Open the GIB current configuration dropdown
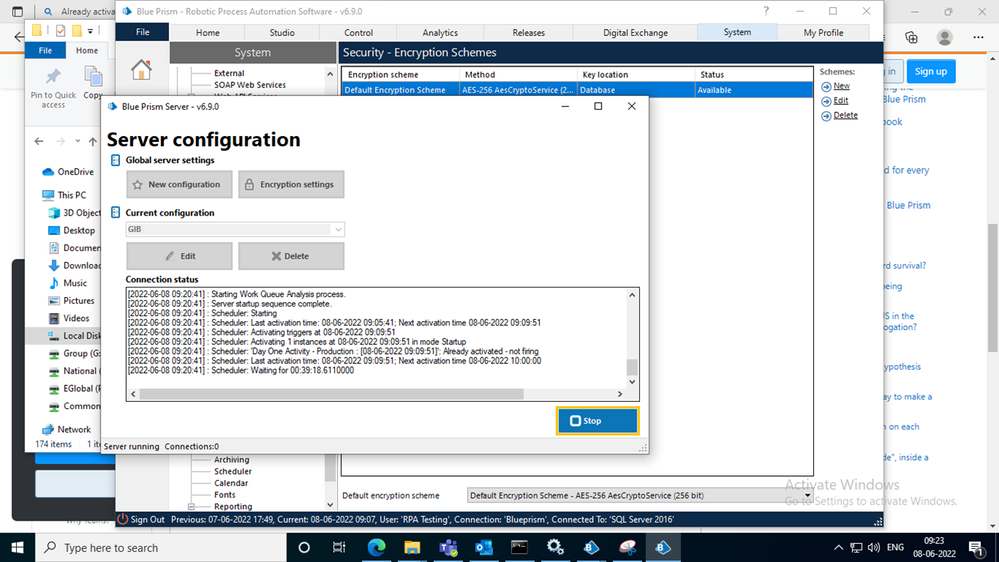 click(x=235, y=229)
